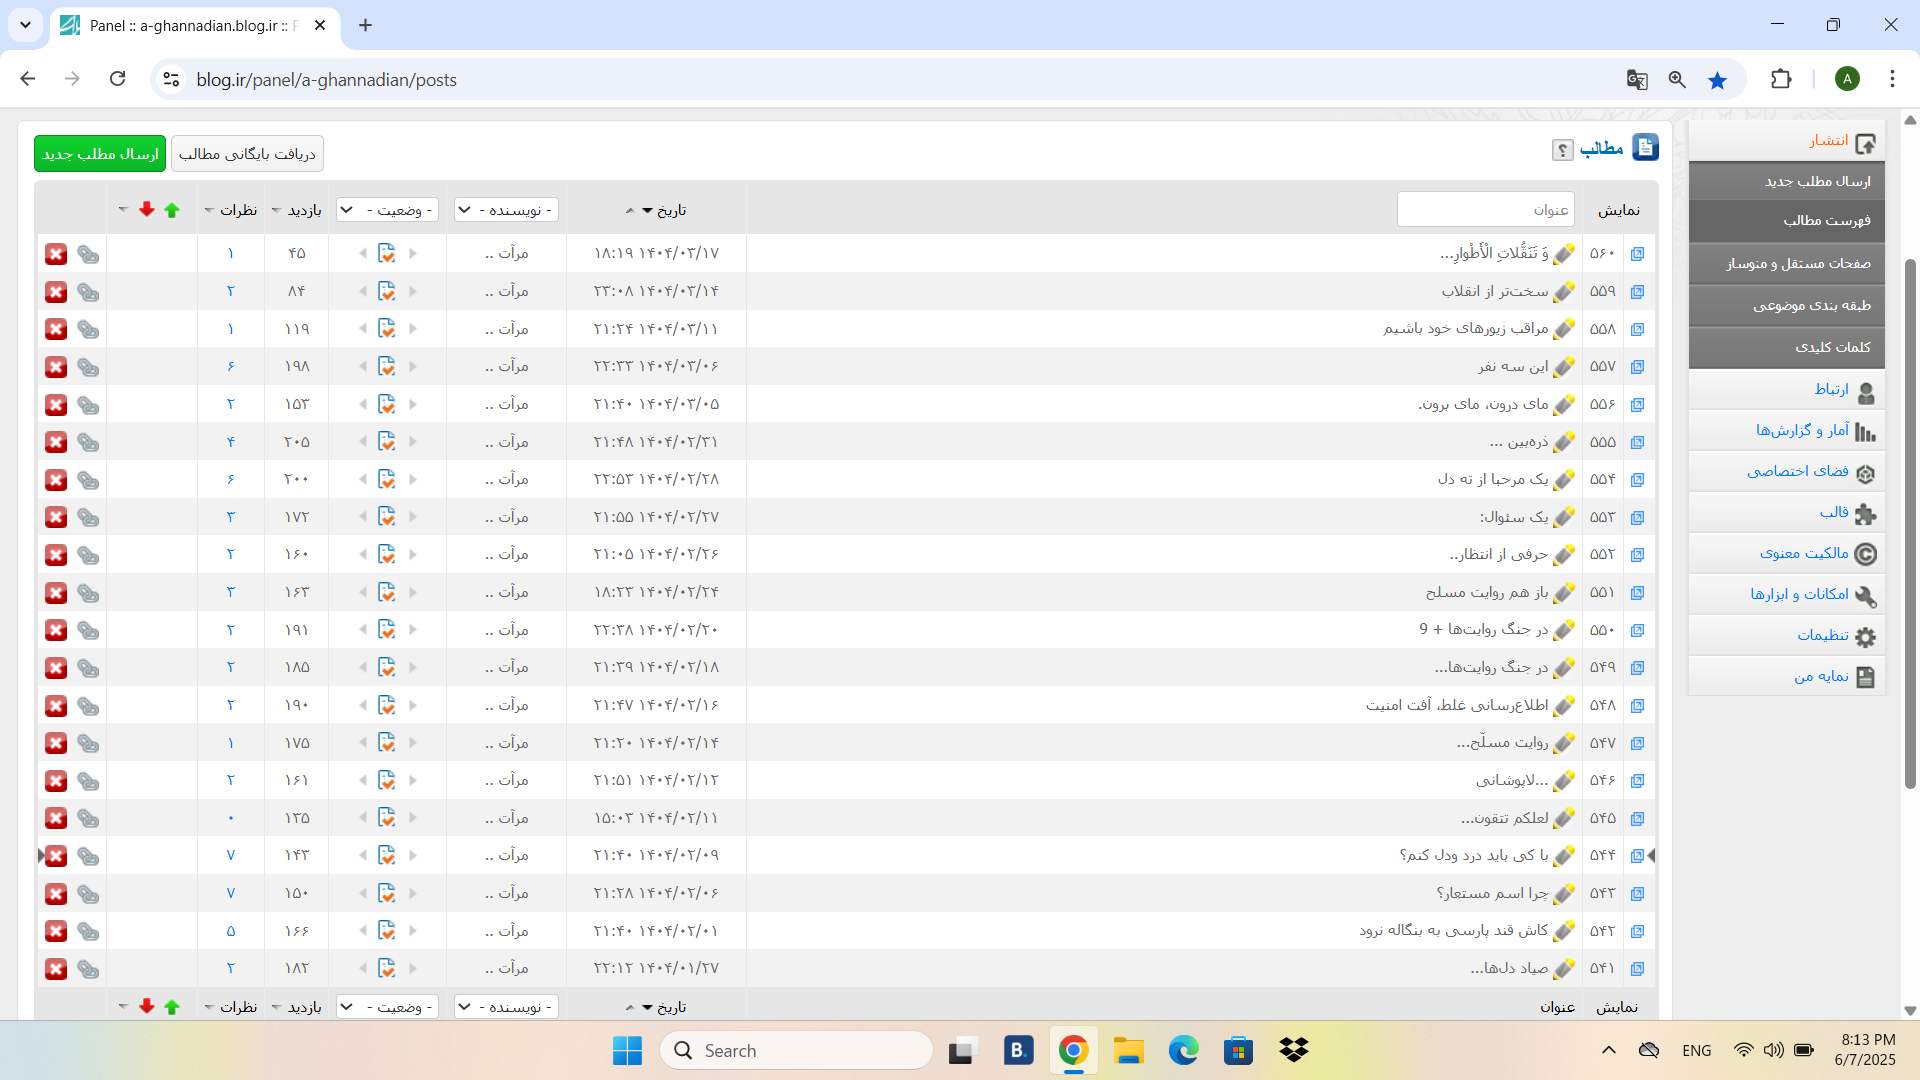Open view icon for post 557
This screenshot has width=1920, height=1080.
coord(1637,367)
